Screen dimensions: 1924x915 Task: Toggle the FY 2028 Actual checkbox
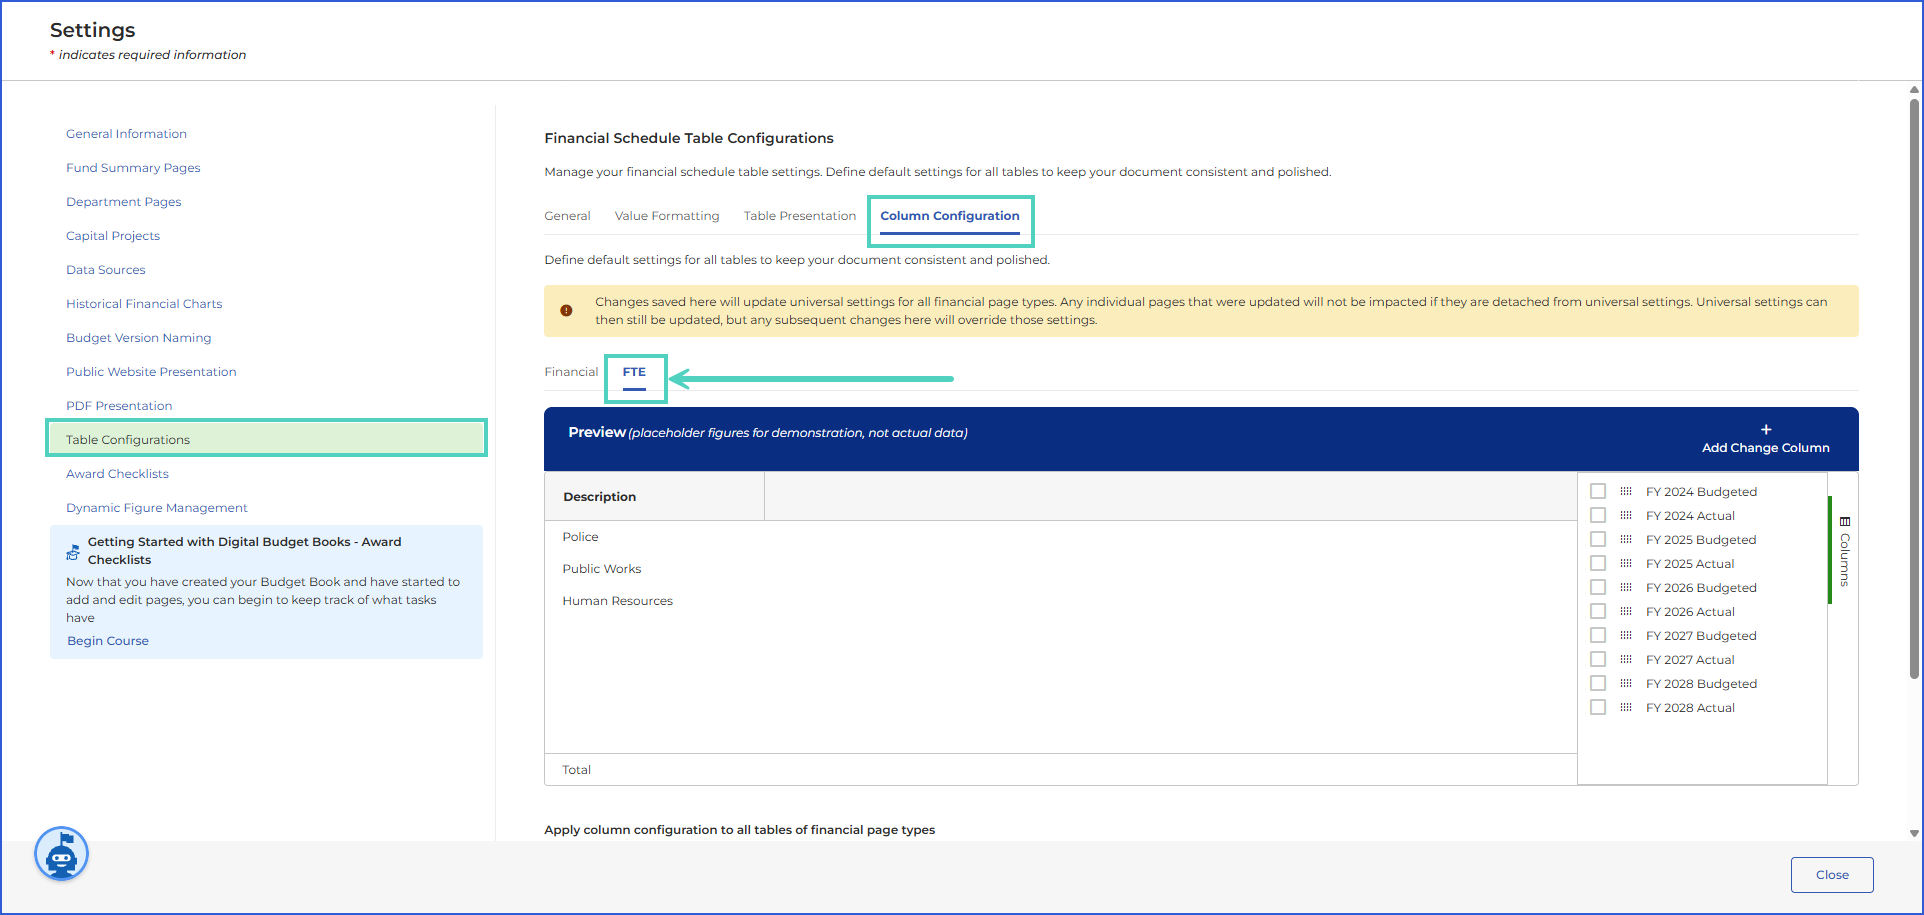[x=1598, y=707]
